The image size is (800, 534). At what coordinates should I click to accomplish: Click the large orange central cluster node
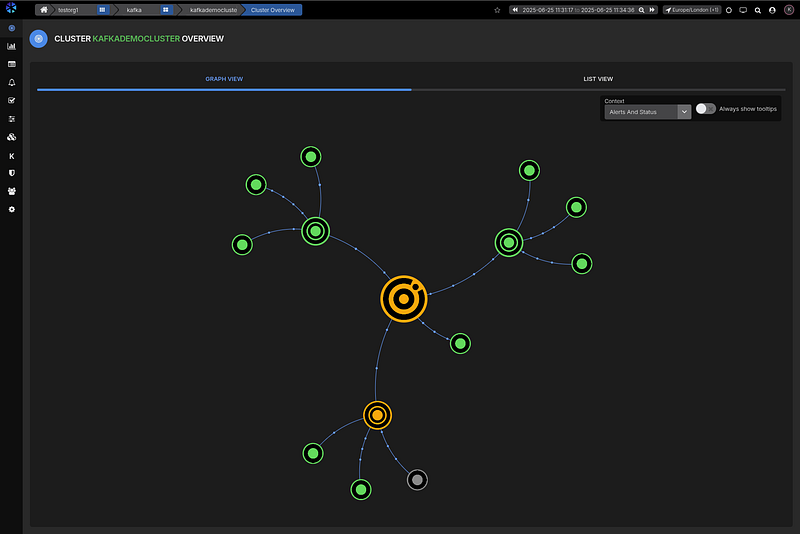point(404,299)
